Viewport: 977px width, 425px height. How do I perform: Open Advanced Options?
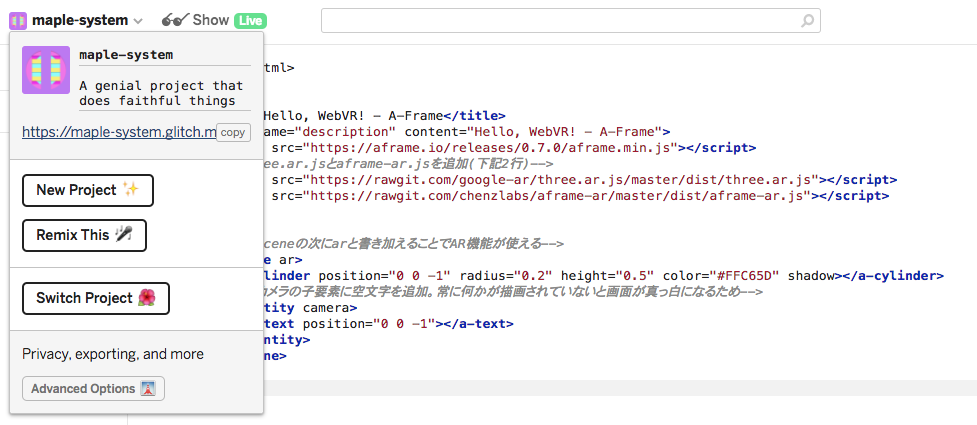pyautogui.click(x=93, y=389)
